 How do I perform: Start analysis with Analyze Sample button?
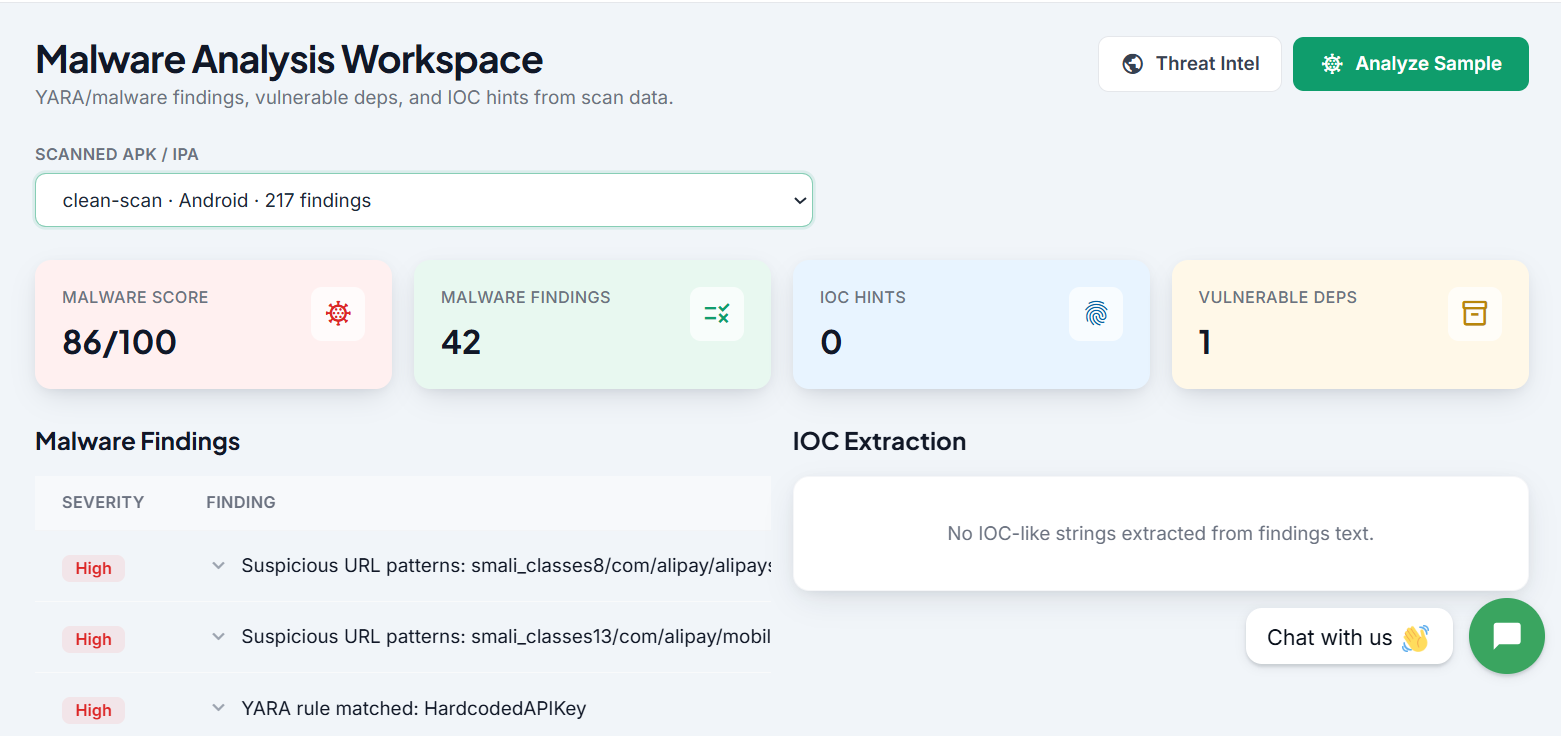(1411, 64)
